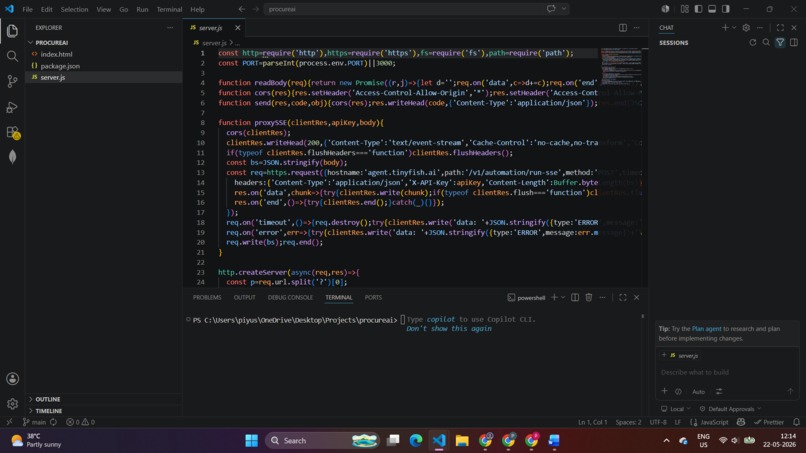The image size is (806, 453).
Task: Switch to the PORTS tab
Action: coord(373,297)
